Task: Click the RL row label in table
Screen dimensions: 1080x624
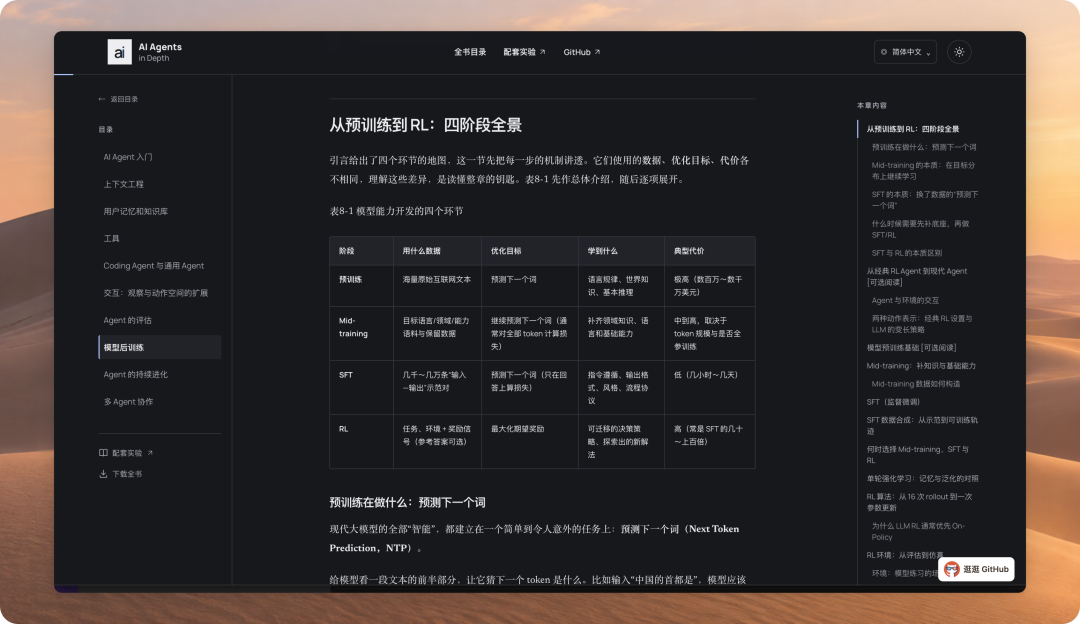Action: point(343,428)
